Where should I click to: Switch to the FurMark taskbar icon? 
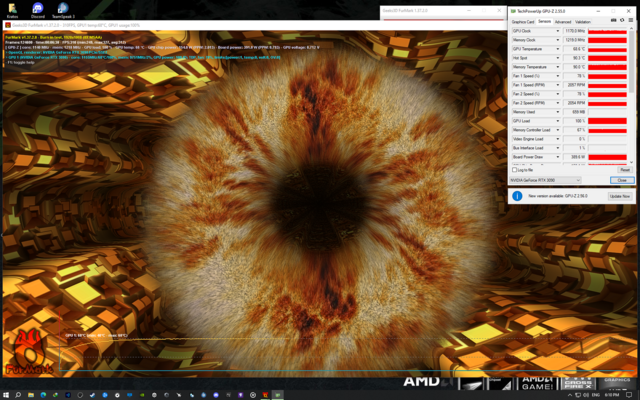point(265,395)
